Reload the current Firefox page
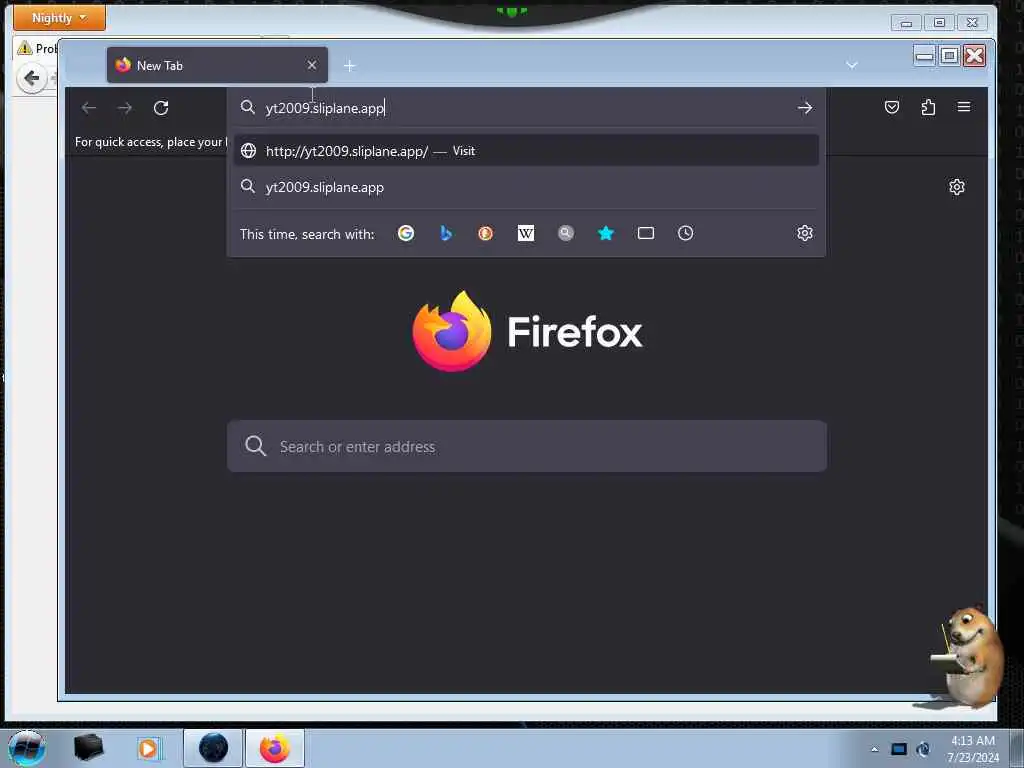Image resolution: width=1024 pixels, height=768 pixels. click(x=161, y=108)
